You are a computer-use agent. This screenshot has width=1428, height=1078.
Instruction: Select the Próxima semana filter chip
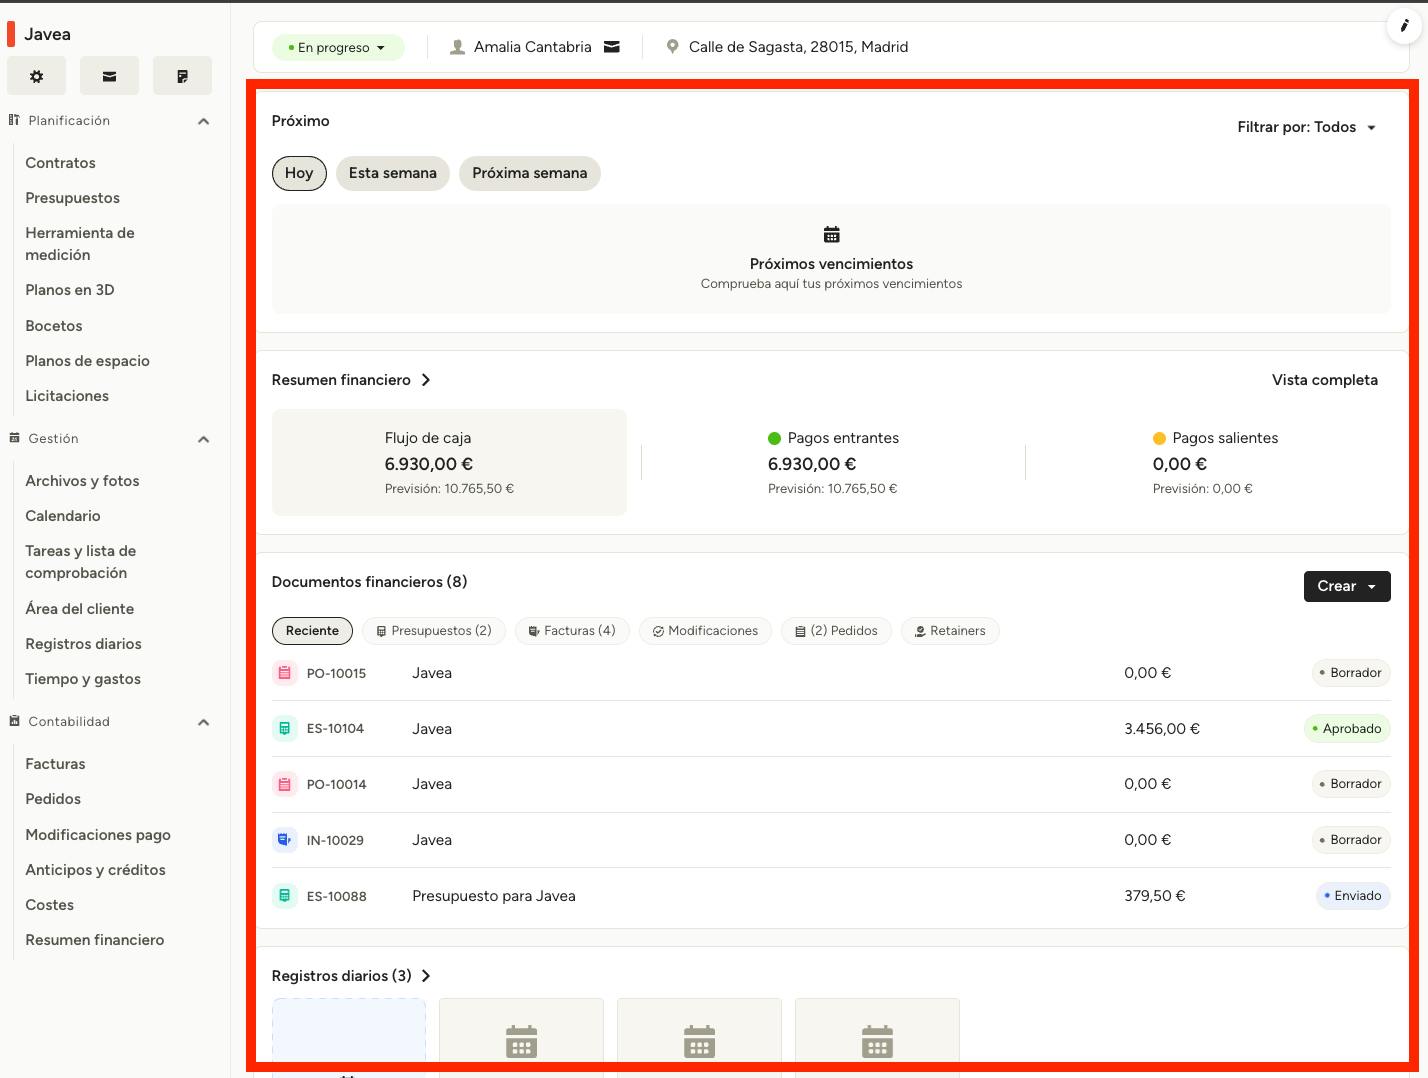point(529,173)
